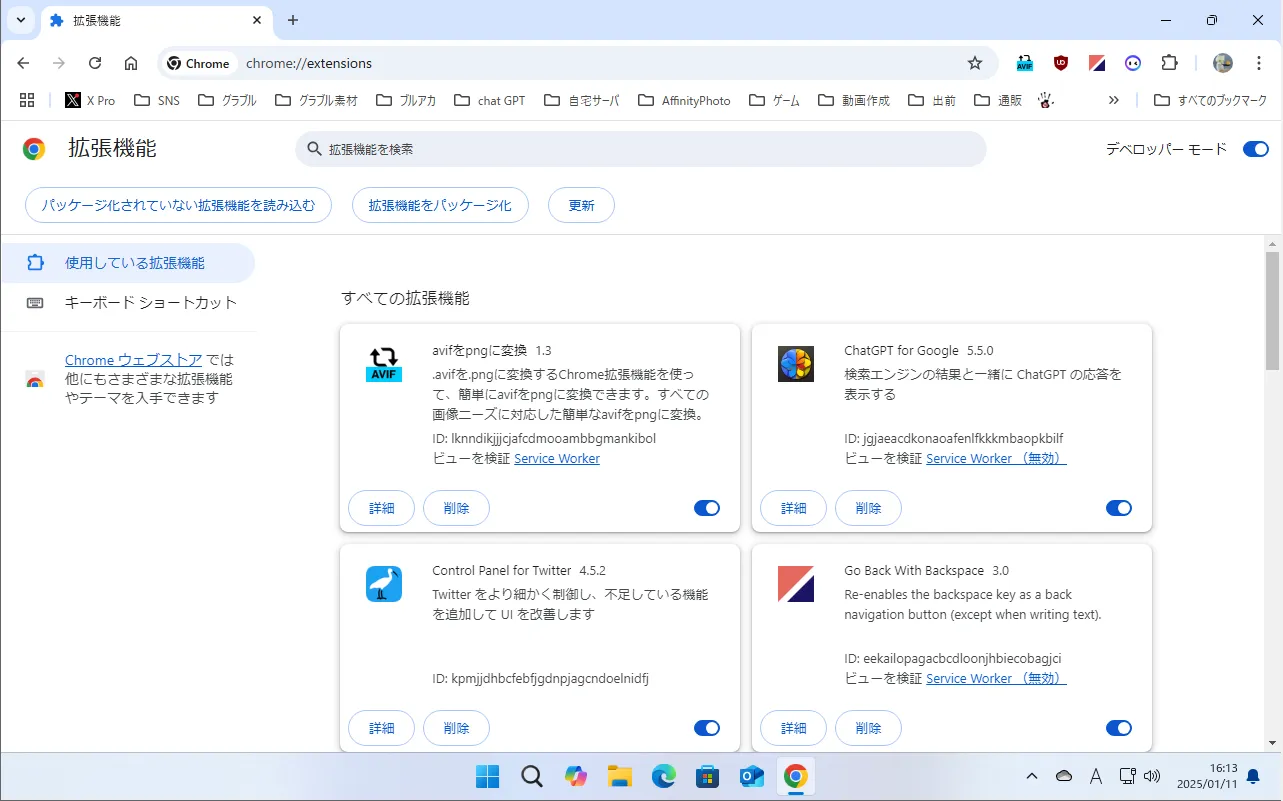The image size is (1283, 801).
Task: Open the AVIF converter toolbar extension
Action: click(x=1025, y=63)
